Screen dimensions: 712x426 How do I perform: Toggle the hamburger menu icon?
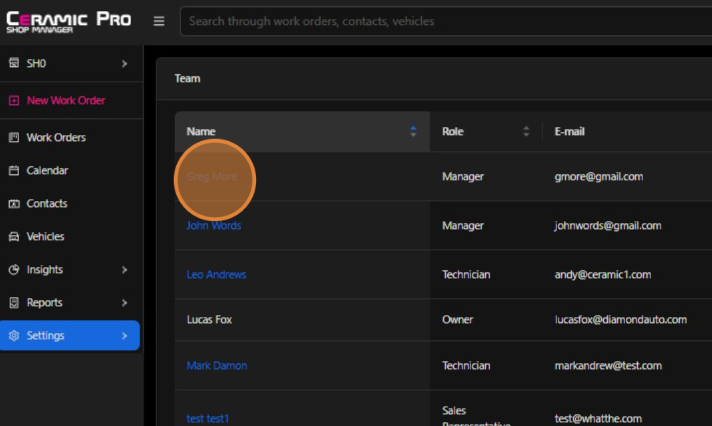click(x=159, y=21)
